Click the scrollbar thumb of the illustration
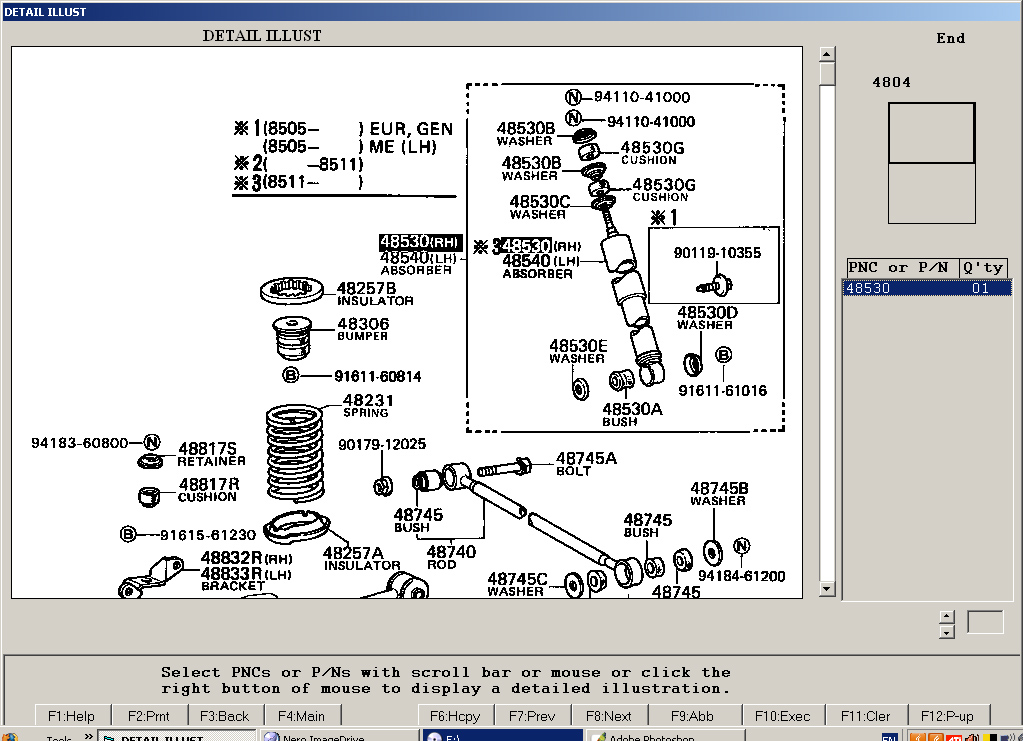The height and width of the screenshot is (741, 1023). (x=826, y=74)
